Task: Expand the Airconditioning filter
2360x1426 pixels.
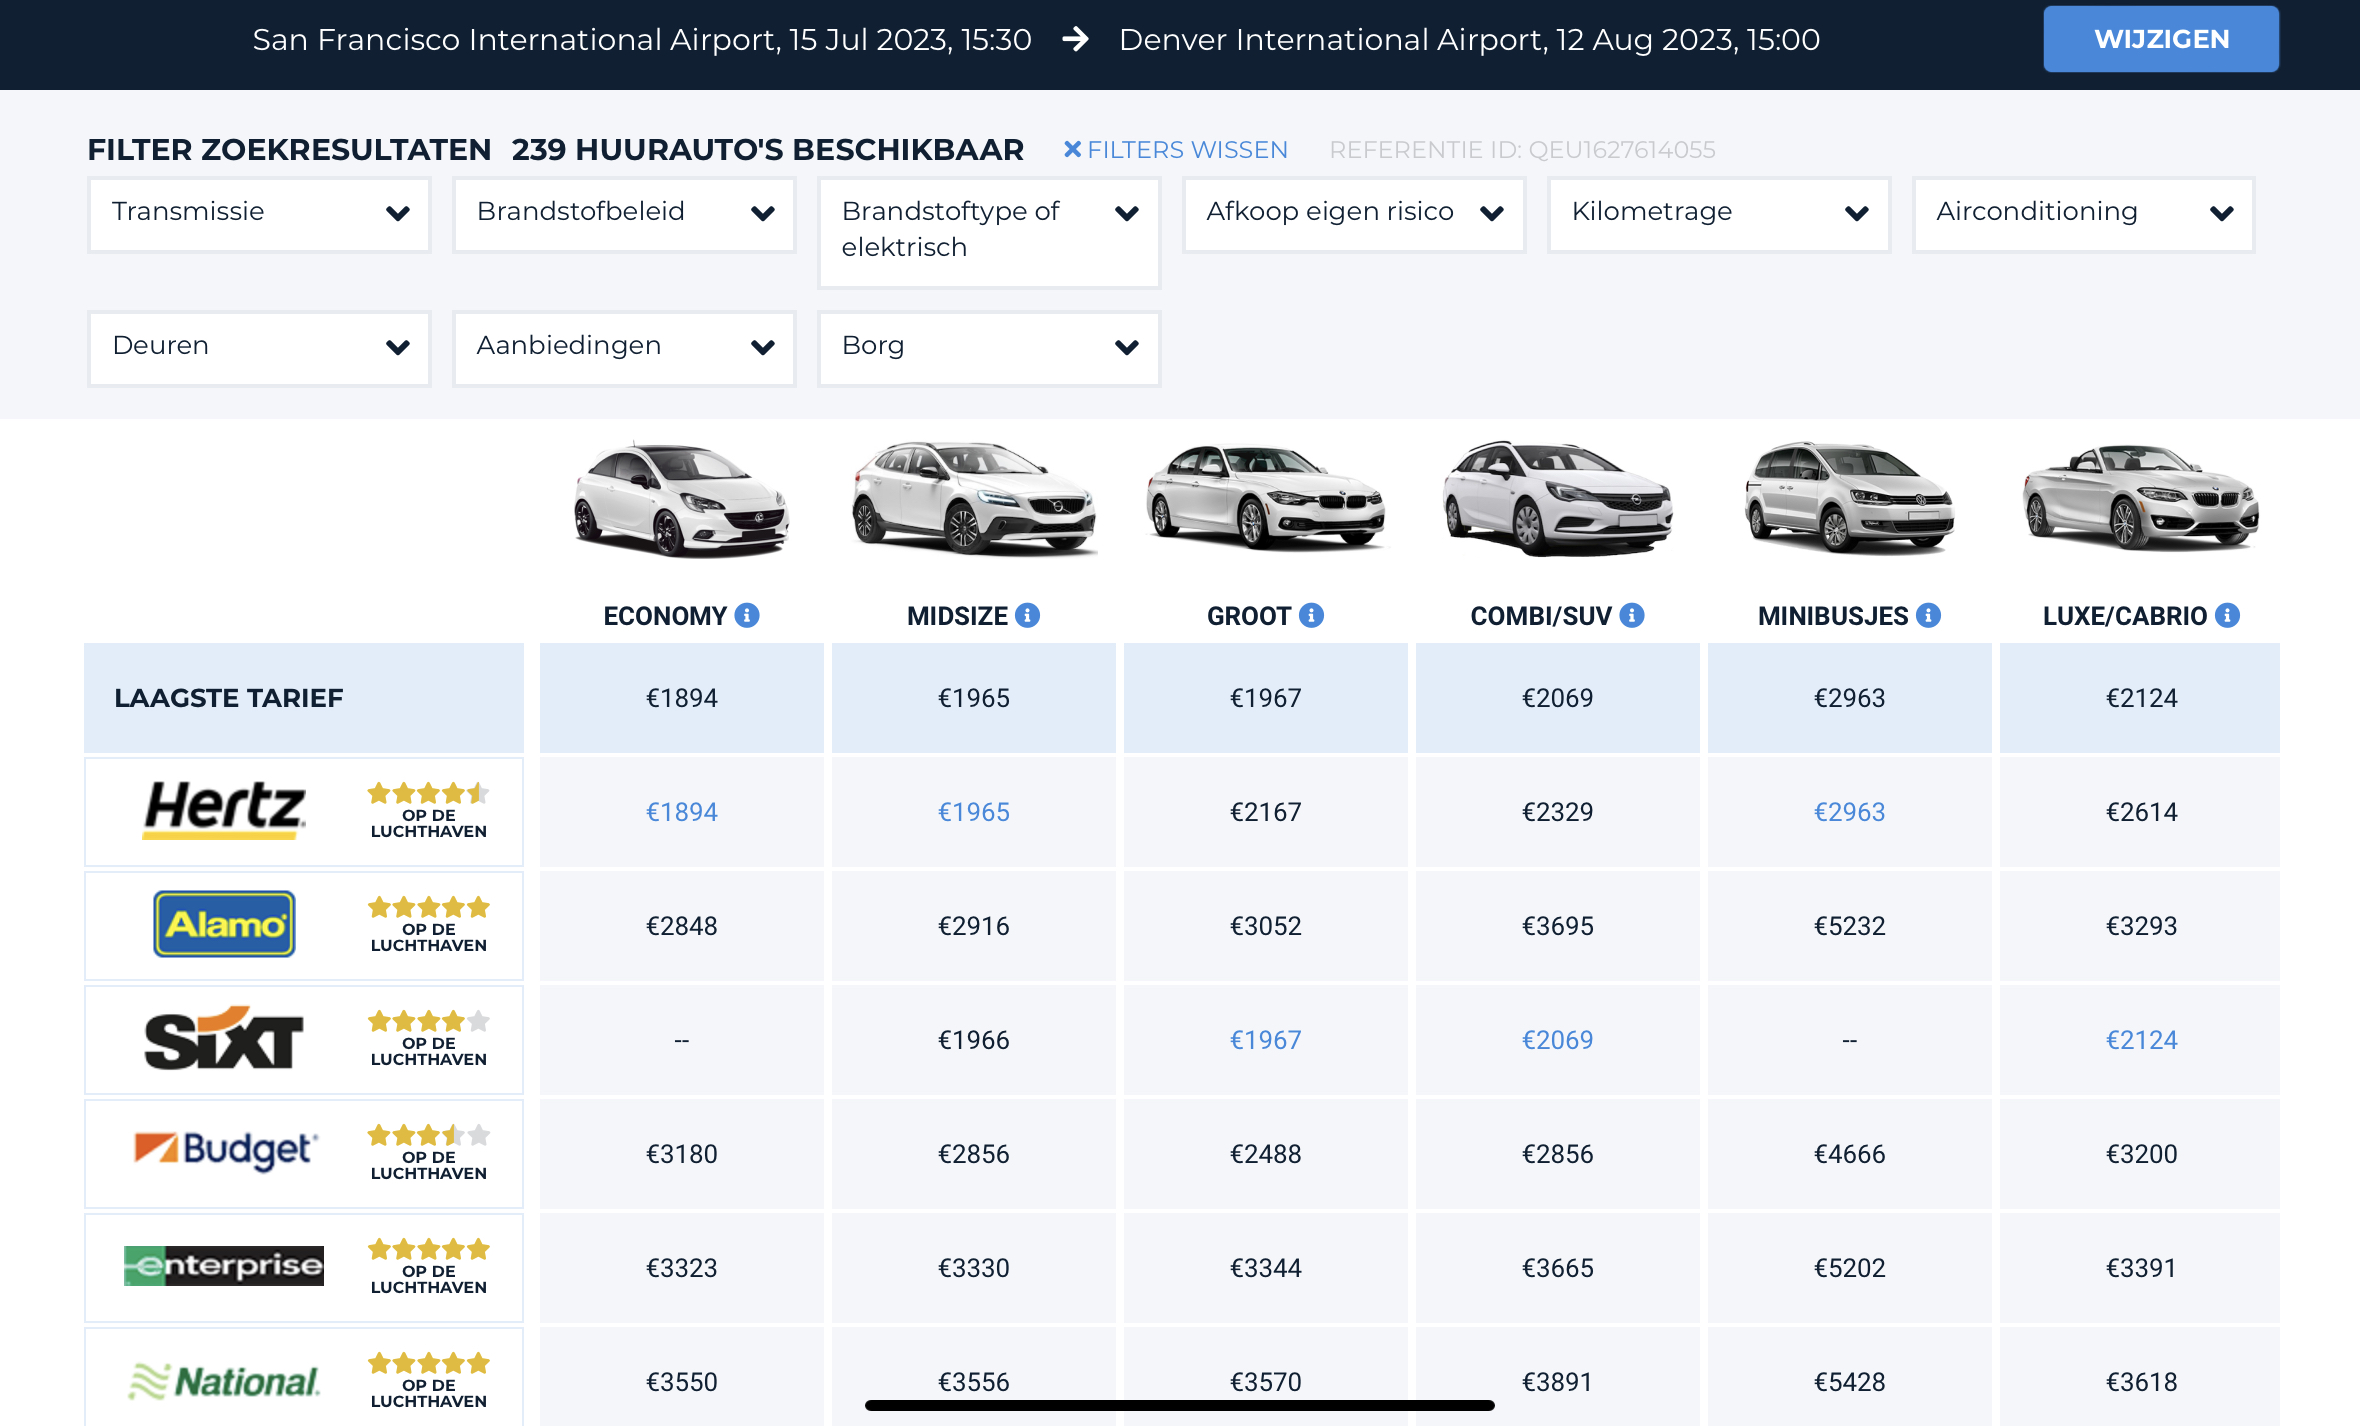Action: (x=2083, y=213)
